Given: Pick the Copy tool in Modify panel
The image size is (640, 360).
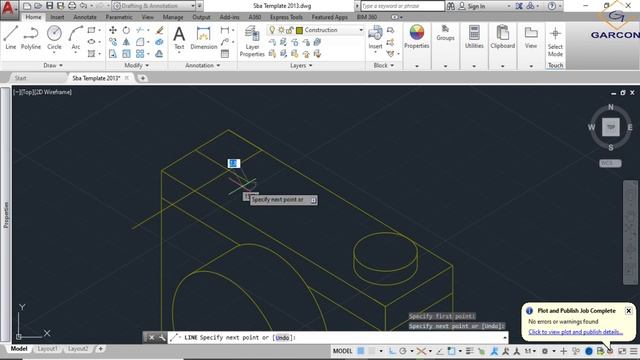Looking at the screenshot, I should coord(113,42).
